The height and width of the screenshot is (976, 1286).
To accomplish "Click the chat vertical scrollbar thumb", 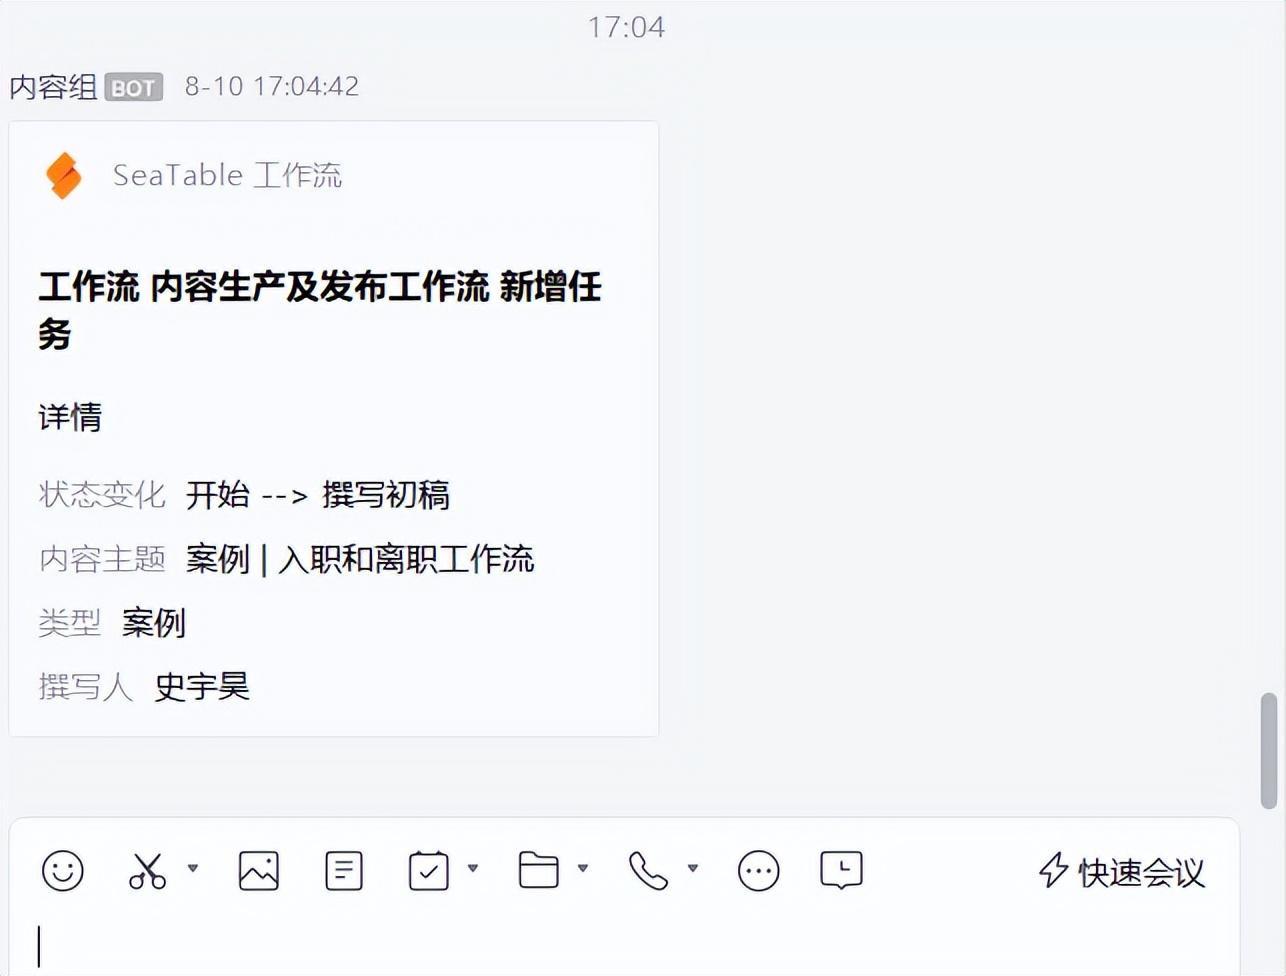I will point(1269,750).
